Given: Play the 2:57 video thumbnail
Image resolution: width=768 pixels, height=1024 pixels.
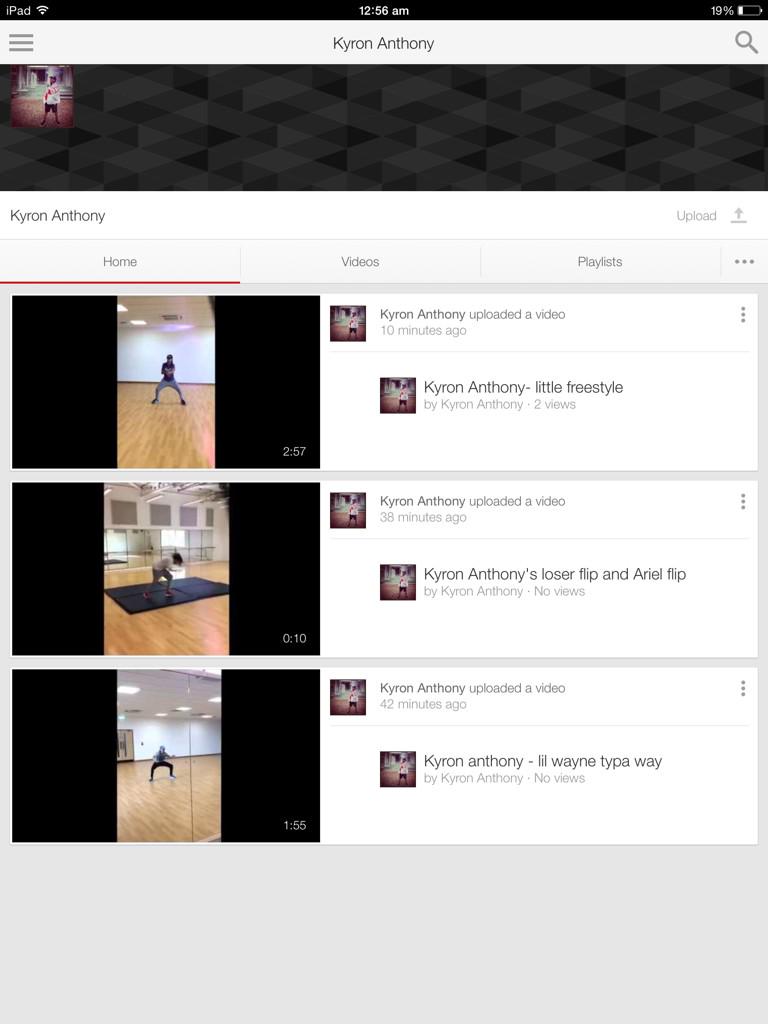Looking at the screenshot, I should click(x=166, y=382).
